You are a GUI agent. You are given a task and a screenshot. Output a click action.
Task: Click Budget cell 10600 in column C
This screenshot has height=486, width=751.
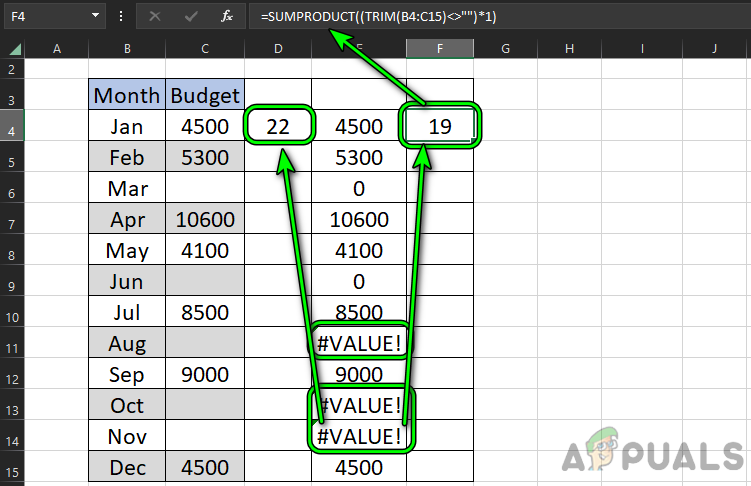(205, 219)
